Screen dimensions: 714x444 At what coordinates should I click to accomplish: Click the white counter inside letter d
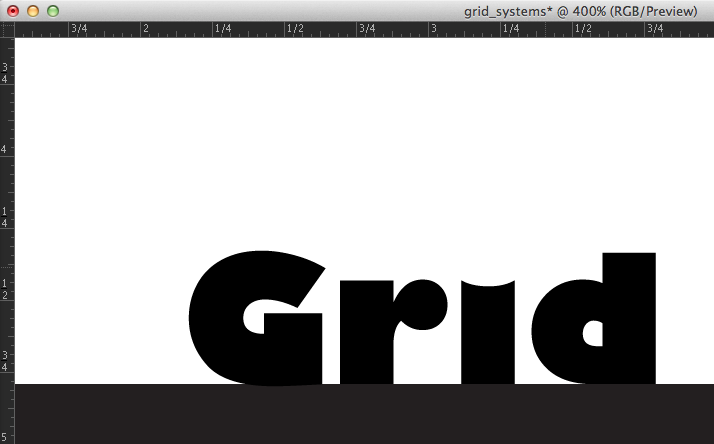coord(593,334)
